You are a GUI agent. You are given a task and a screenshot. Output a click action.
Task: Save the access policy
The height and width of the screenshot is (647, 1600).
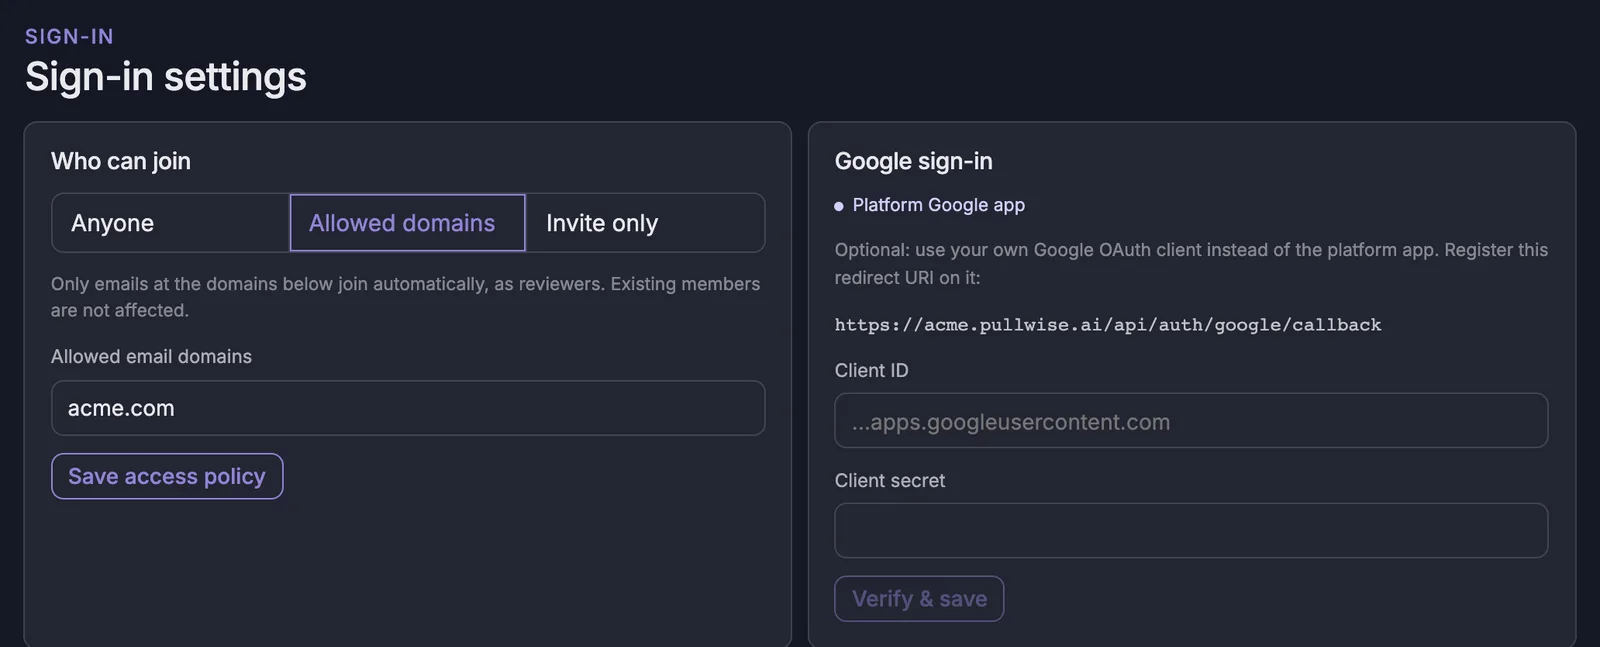[x=167, y=476]
